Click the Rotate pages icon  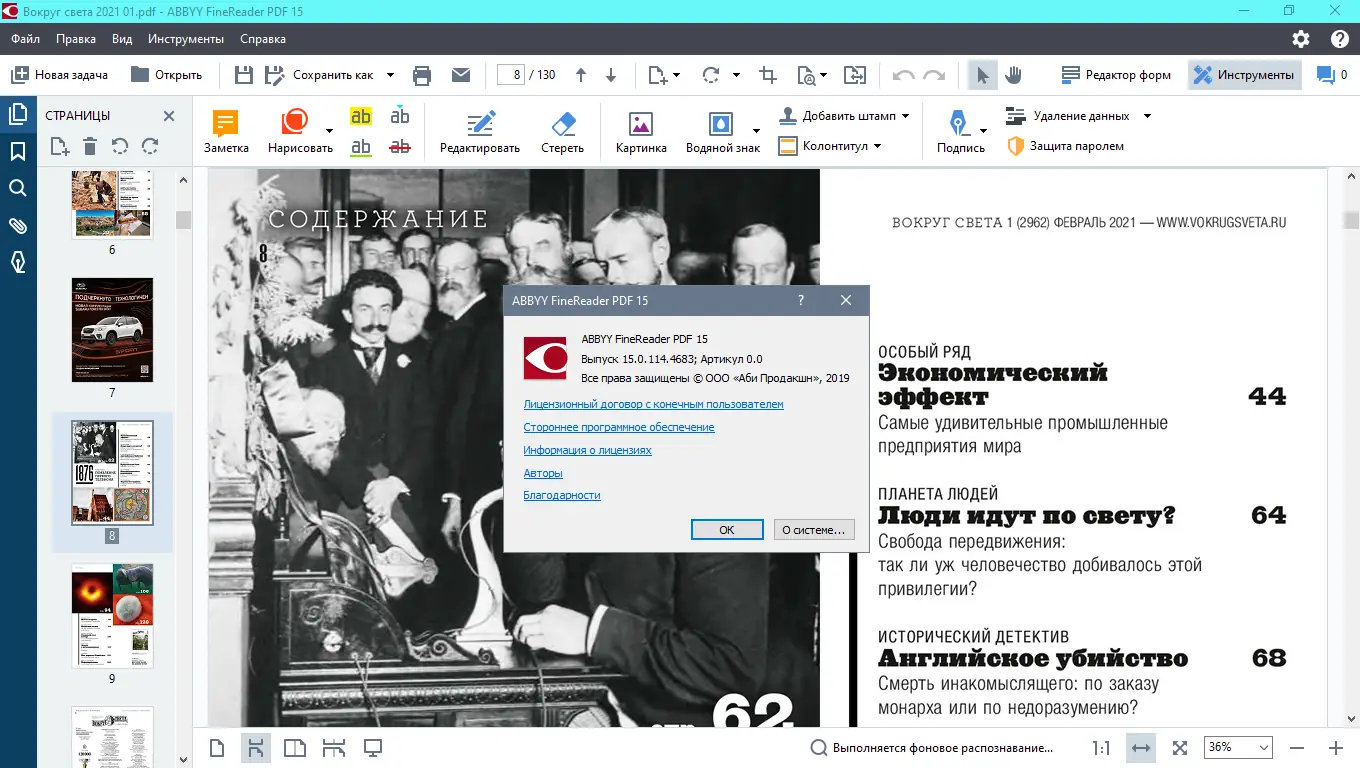point(712,75)
